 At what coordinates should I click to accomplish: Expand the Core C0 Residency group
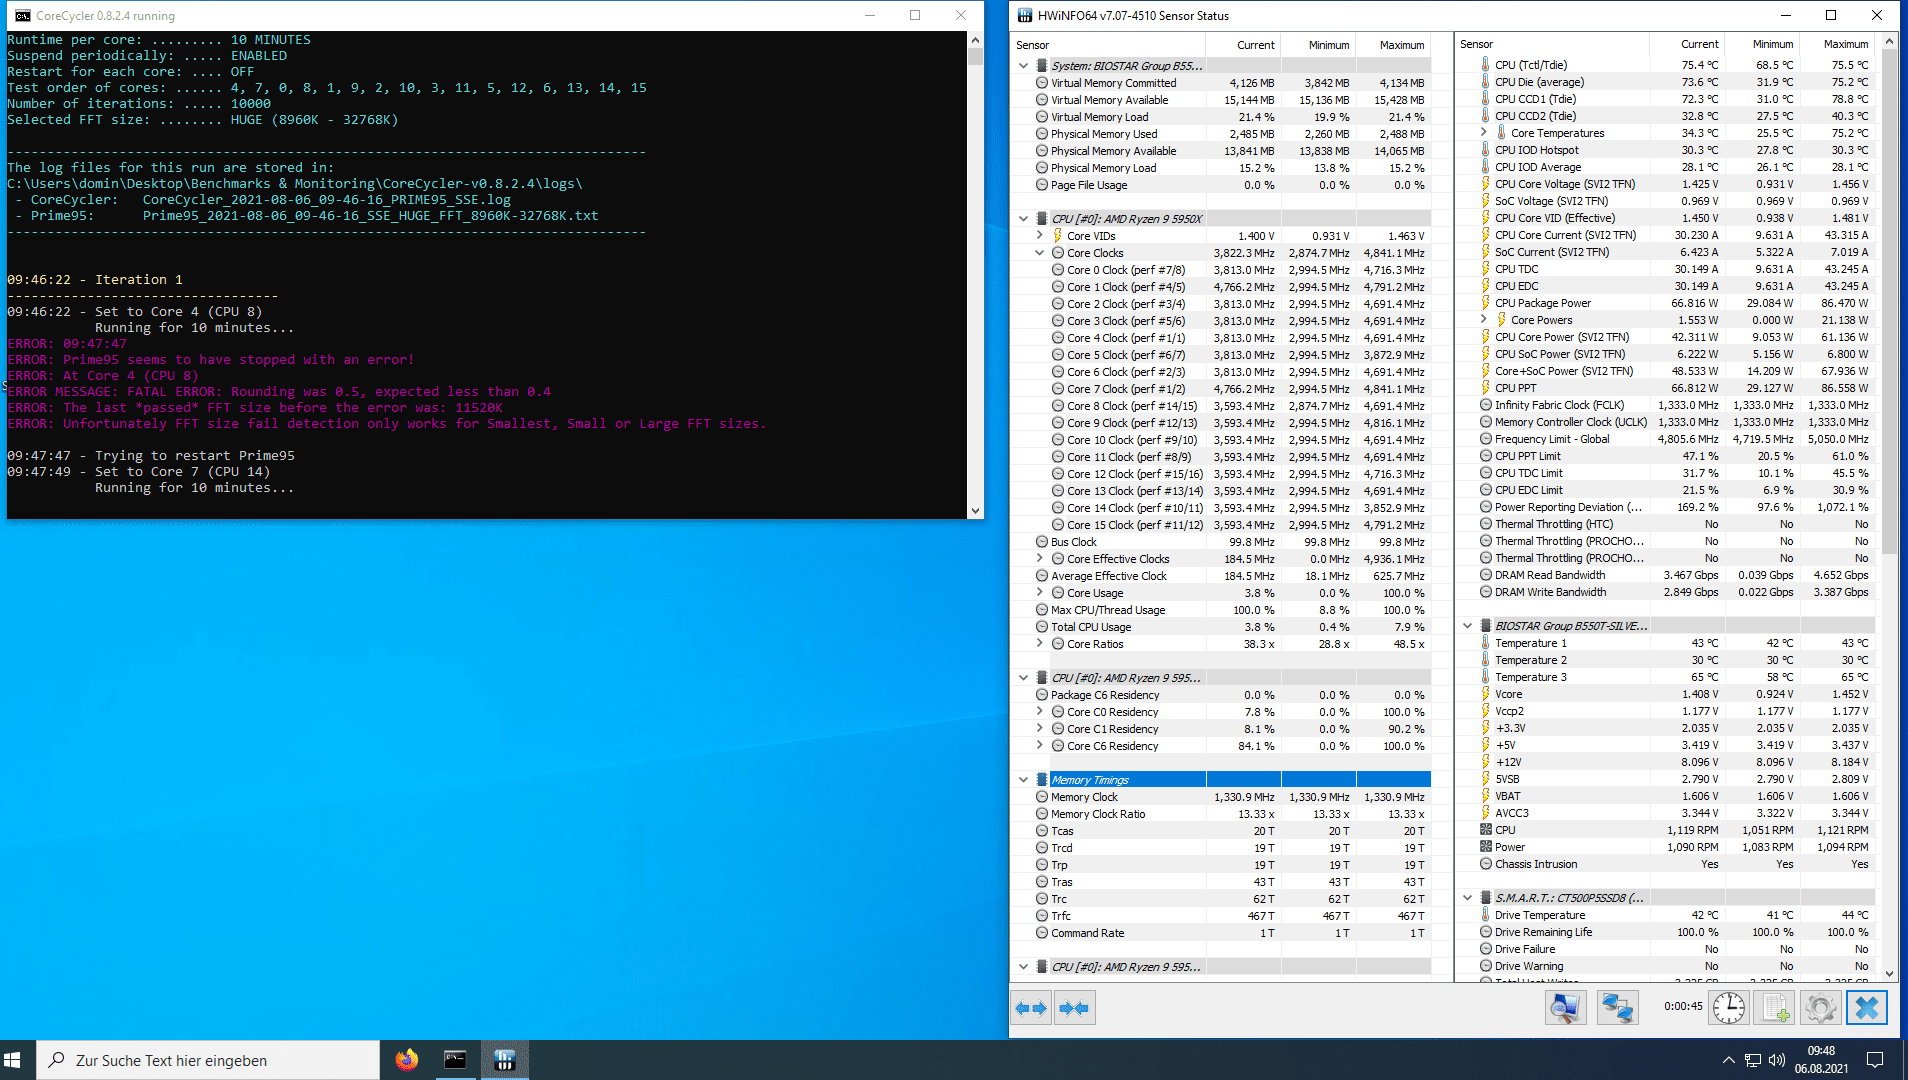click(1039, 712)
